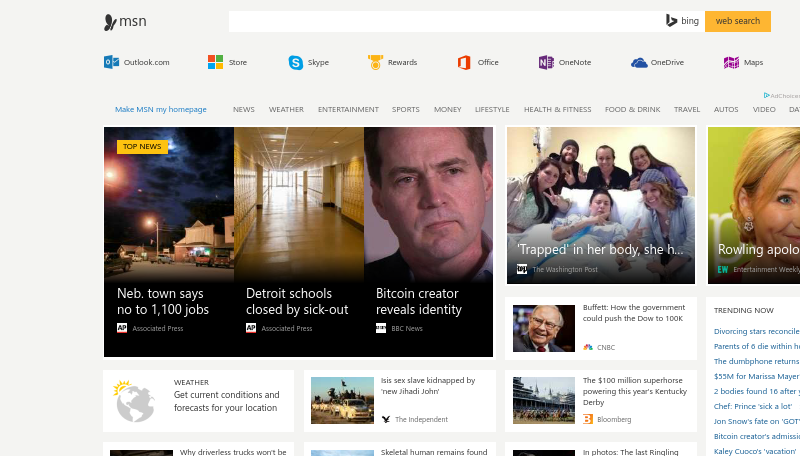Screen dimensions: 800x456
Task: Open the Rewards medal icon
Action: click(x=376, y=62)
